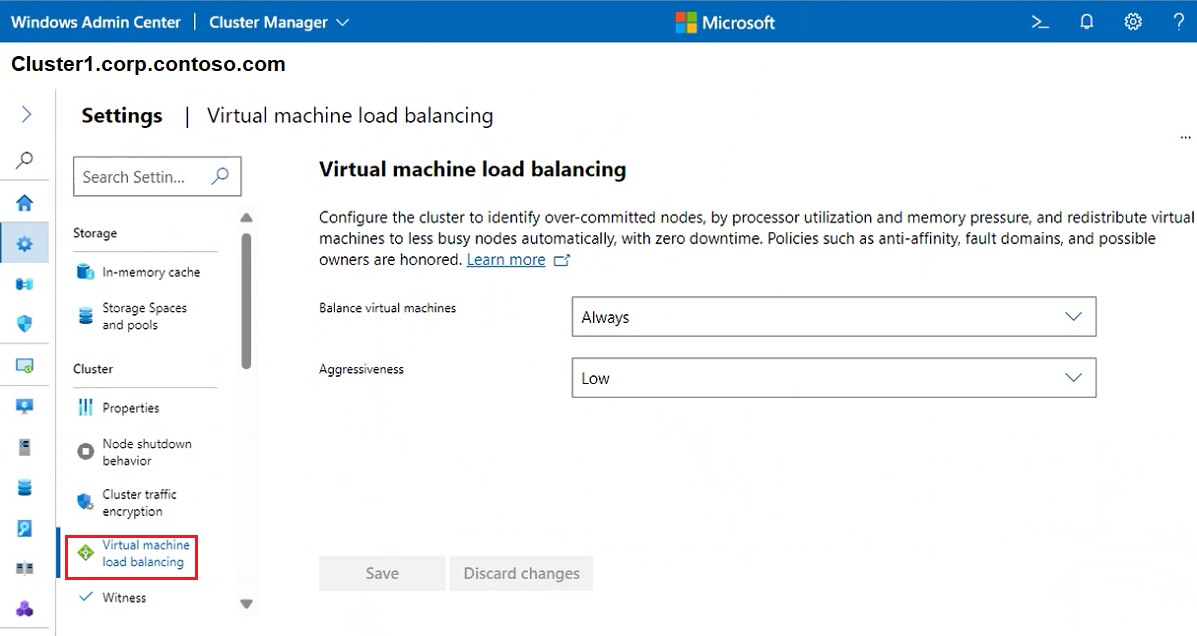1197x636 pixels.
Task: Open the Security shield sidebar icon
Action: pyautogui.click(x=24, y=324)
